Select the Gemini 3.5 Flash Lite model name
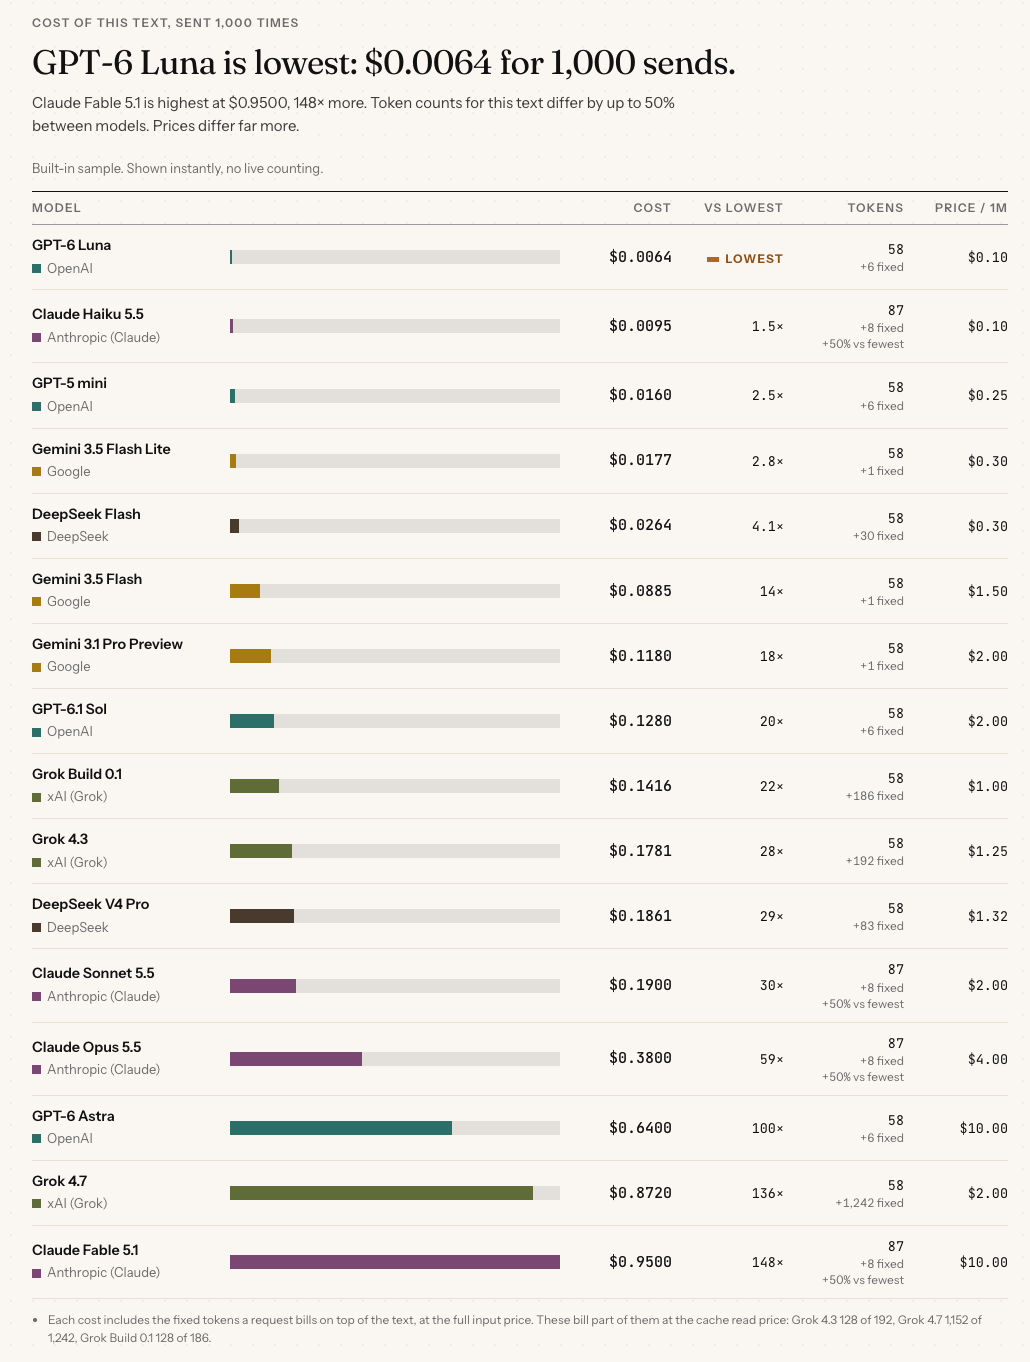This screenshot has height=1362, width=1030. click(101, 449)
